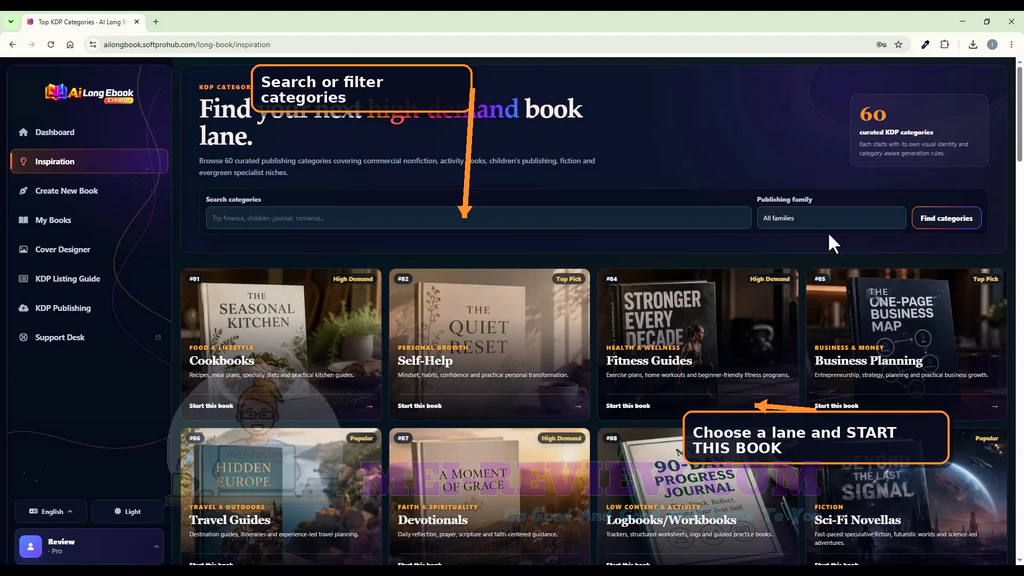This screenshot has height=576, width=1024.
Task: Click Start this book under Cookbooks
Action: [211, 406]
